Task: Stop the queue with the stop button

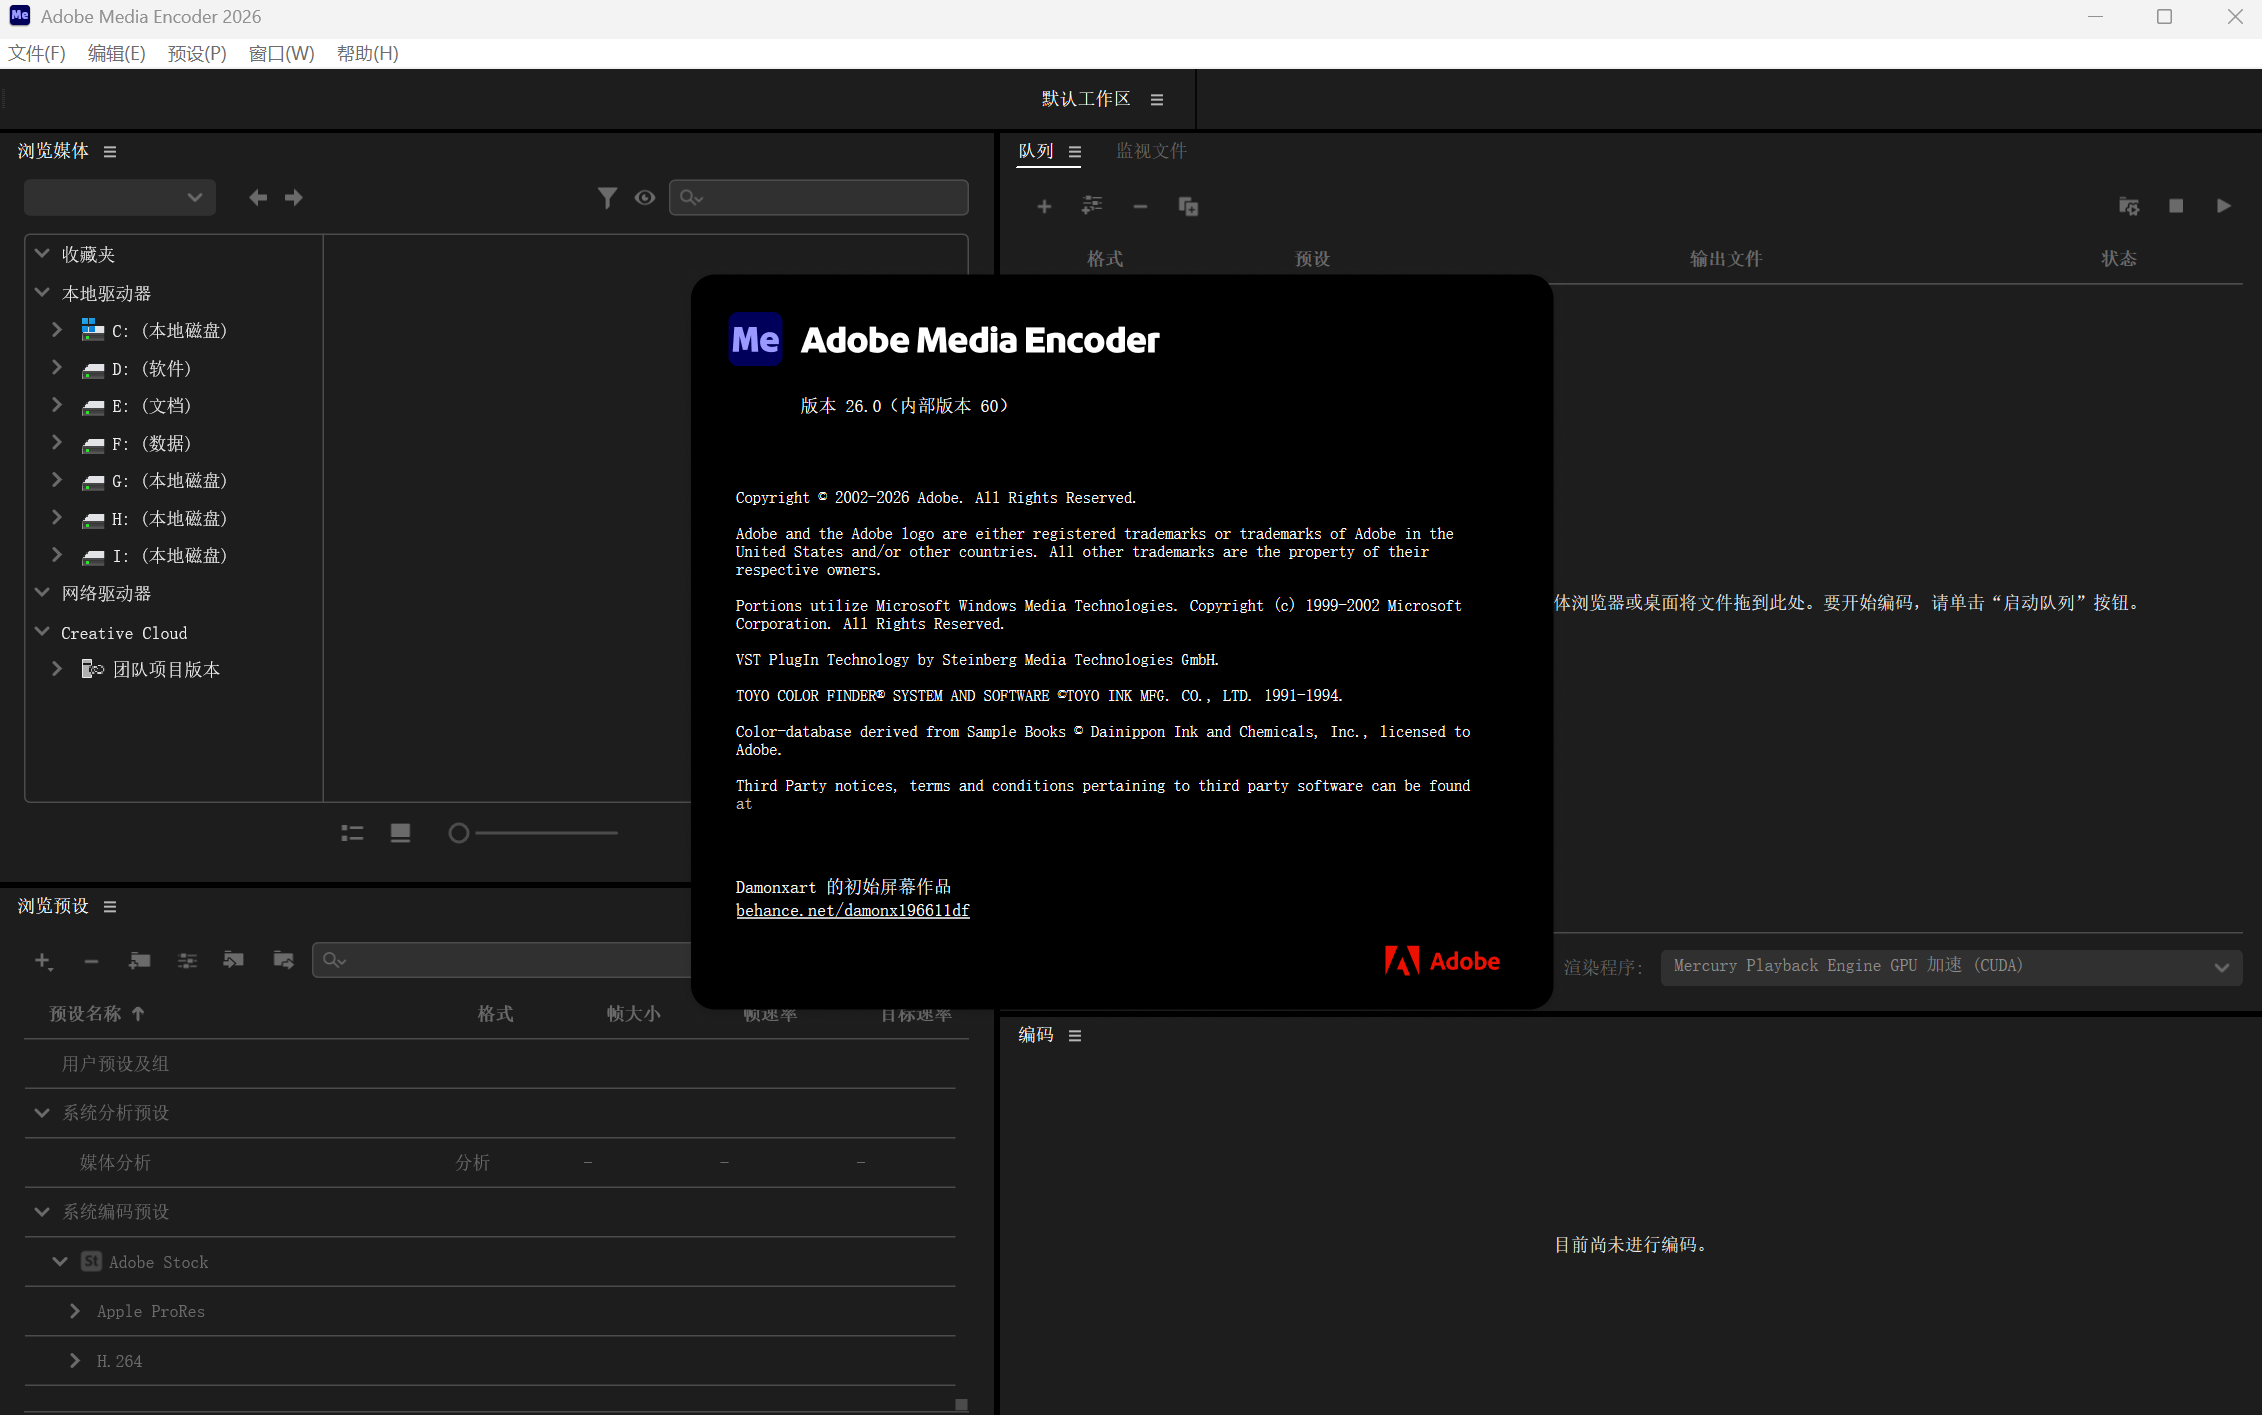Action: pos(2176,206)
